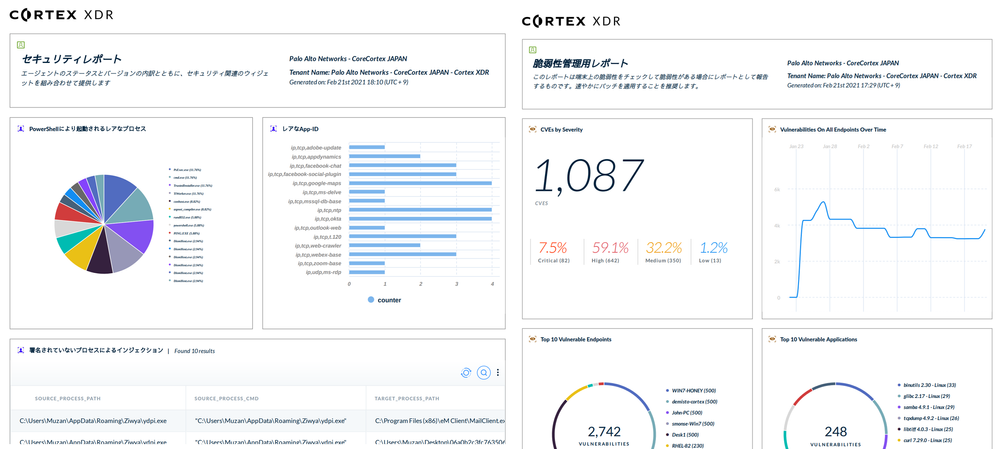Click the peak of the vulnerabilities line chart
Image resolution: width=999 pixels, height=449 pixels.
click(823, 202)
